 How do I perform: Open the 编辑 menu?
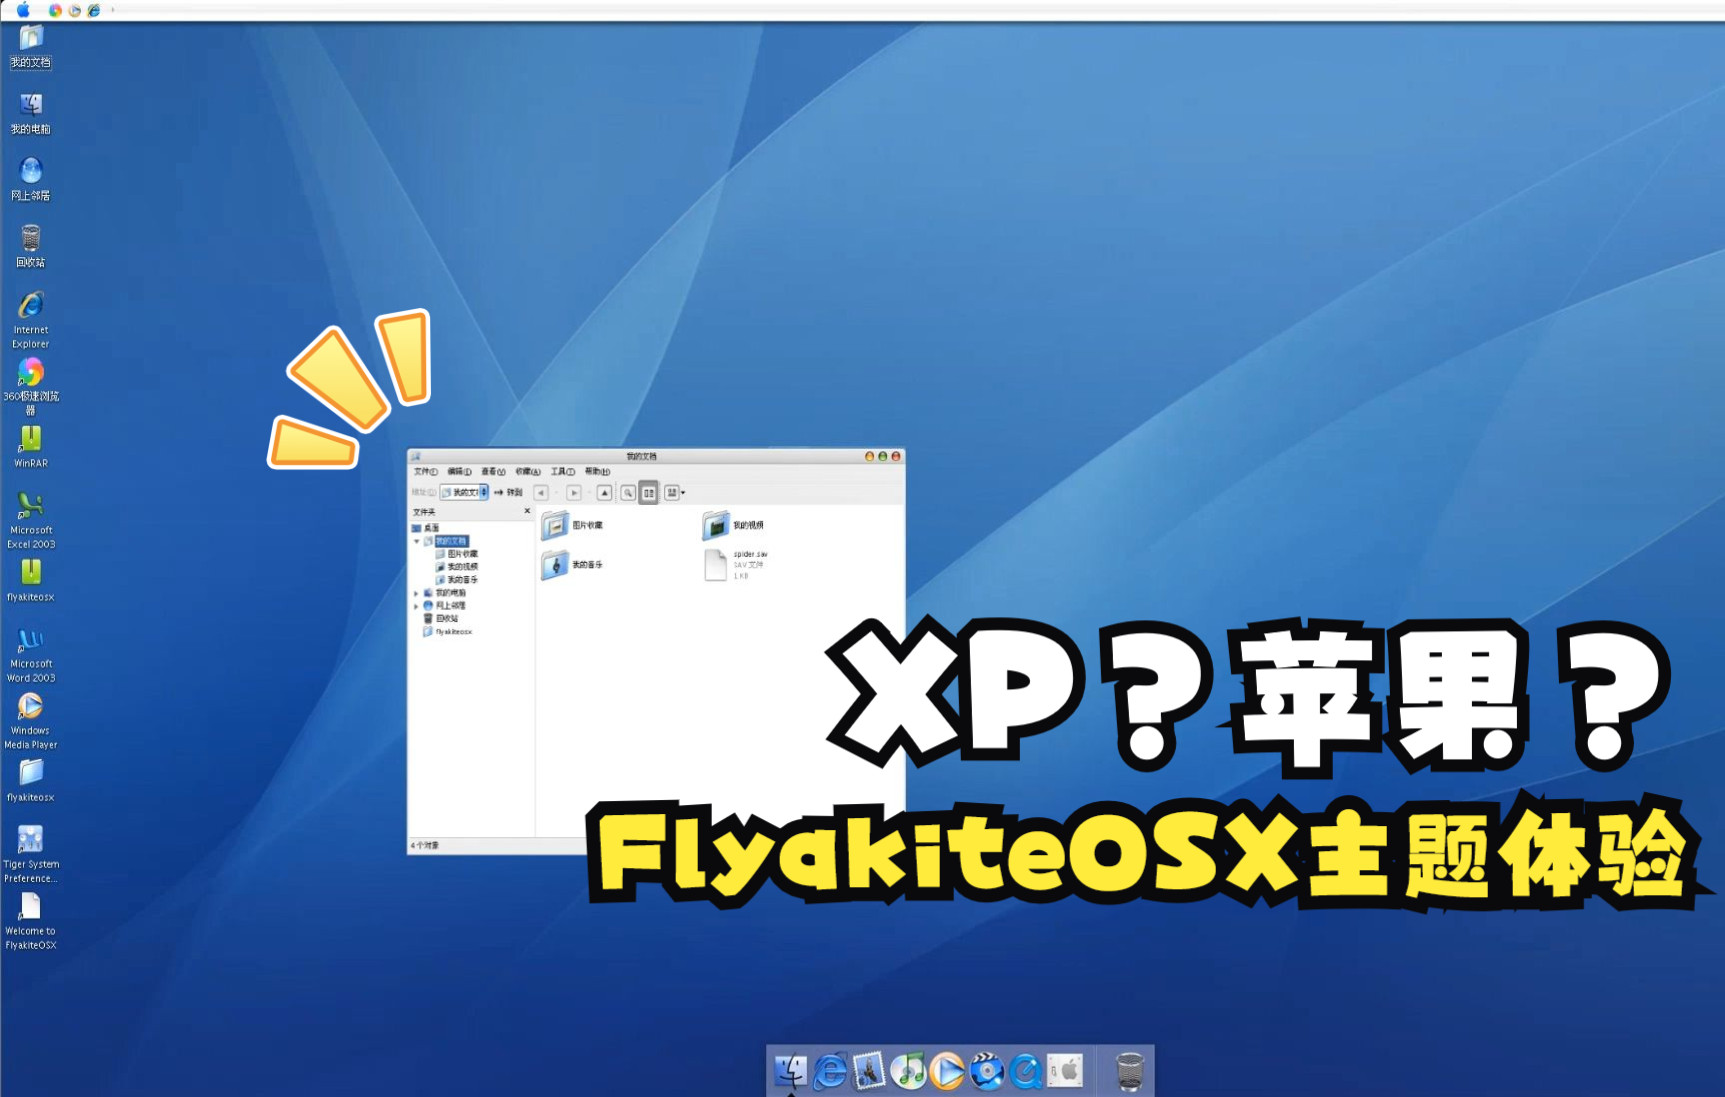[x=459, y=472]
